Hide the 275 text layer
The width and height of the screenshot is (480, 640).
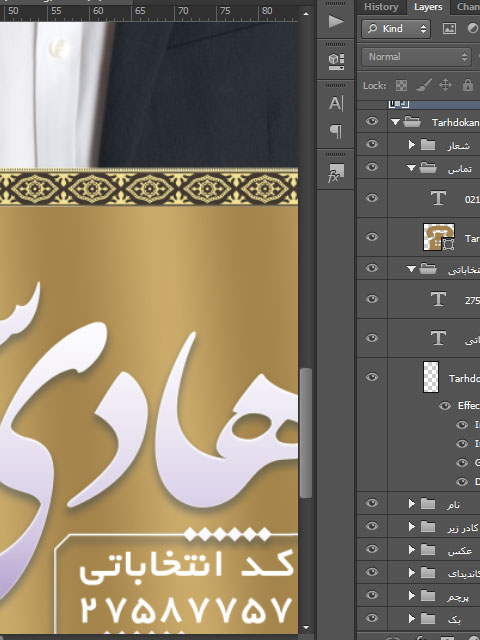pos(372,299)
